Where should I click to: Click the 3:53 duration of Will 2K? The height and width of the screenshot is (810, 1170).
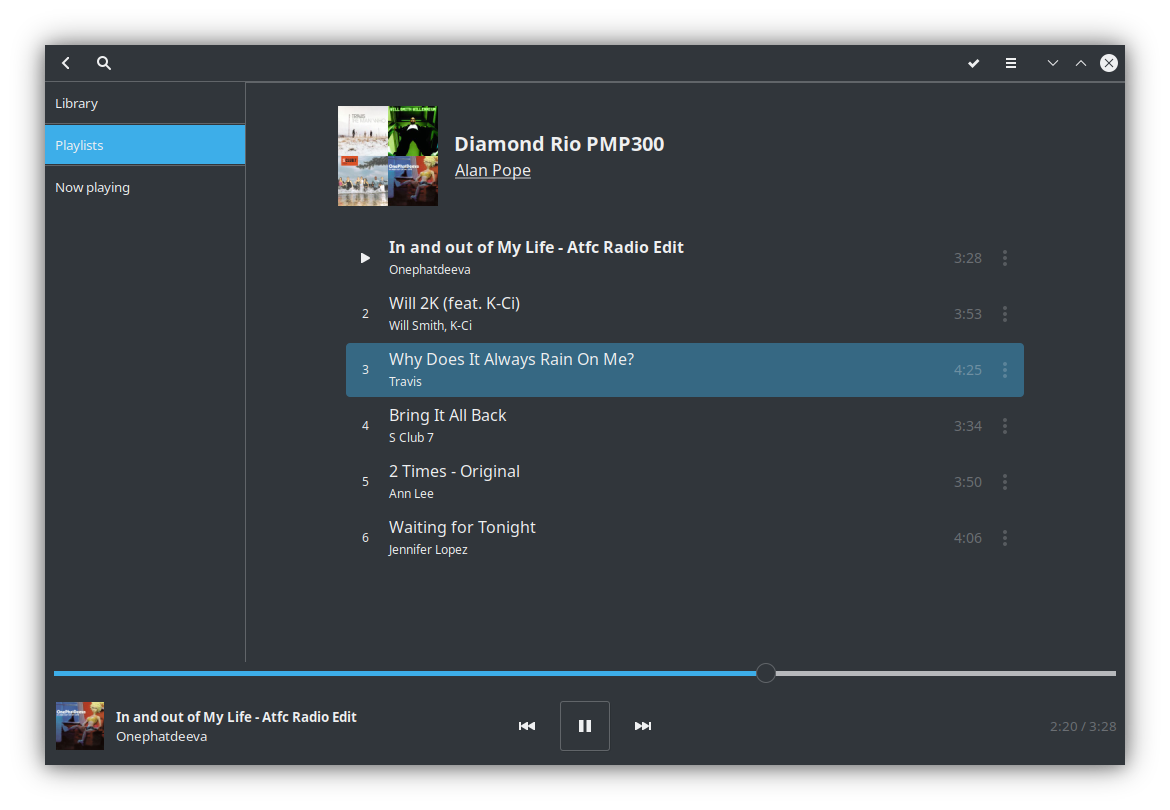point(968,314)
